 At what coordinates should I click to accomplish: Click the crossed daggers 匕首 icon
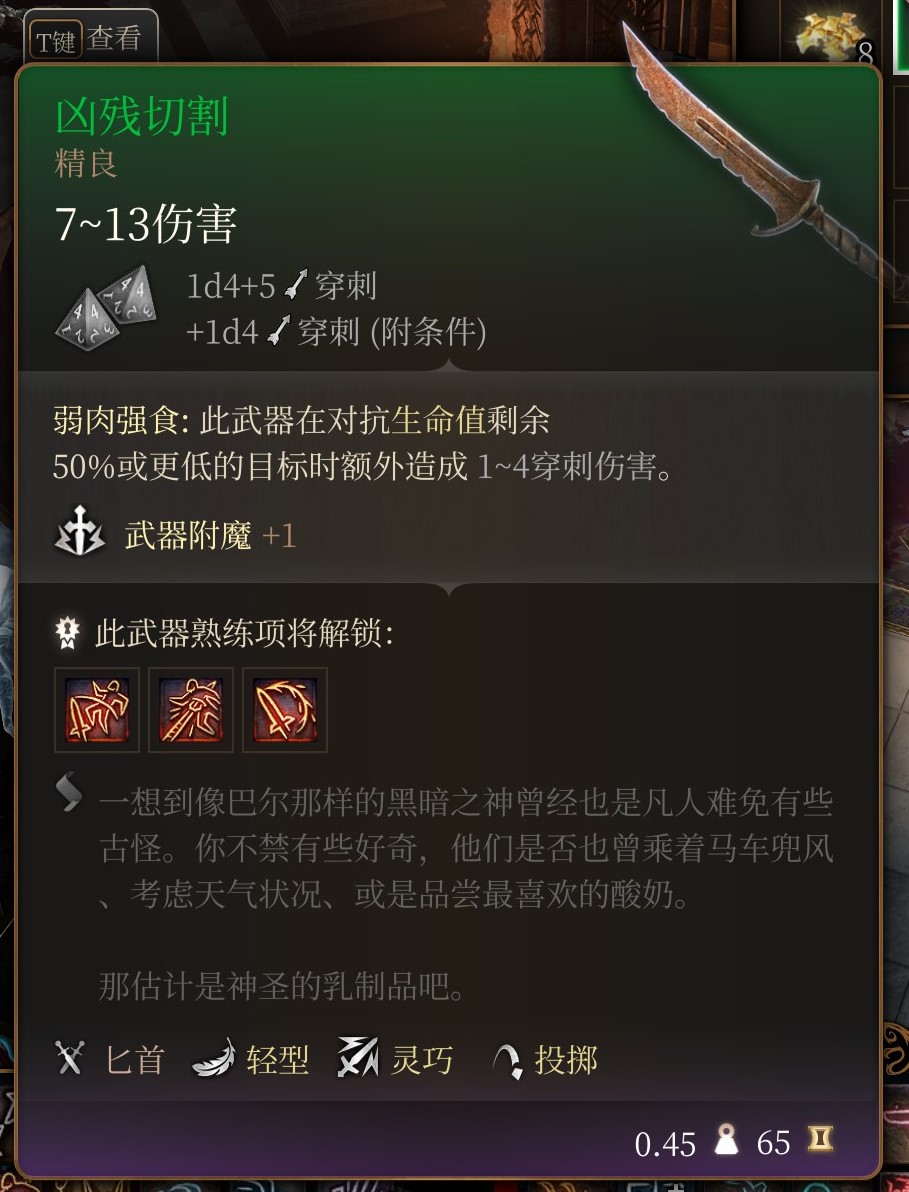pyautogui.click(x=70, y=1057)
